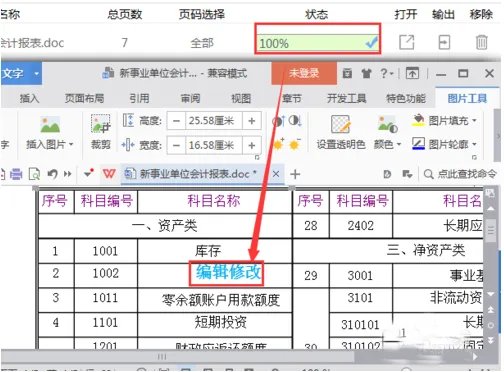Click the red WPS home icon
Screen dimensions: 504x372
[x=109, y=174]
